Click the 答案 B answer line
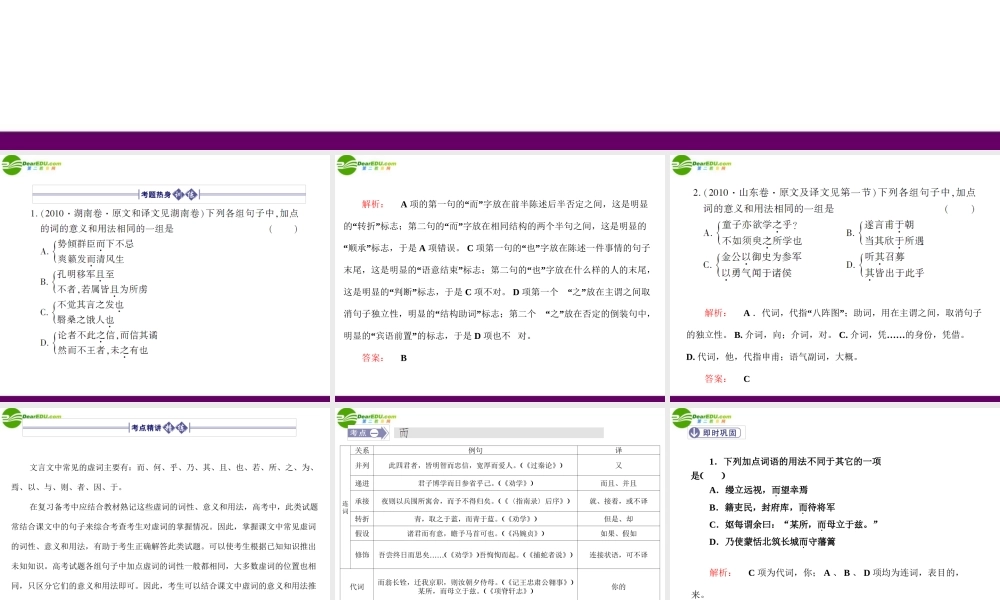The image size is (1000, 600). [x=385, y=358]
